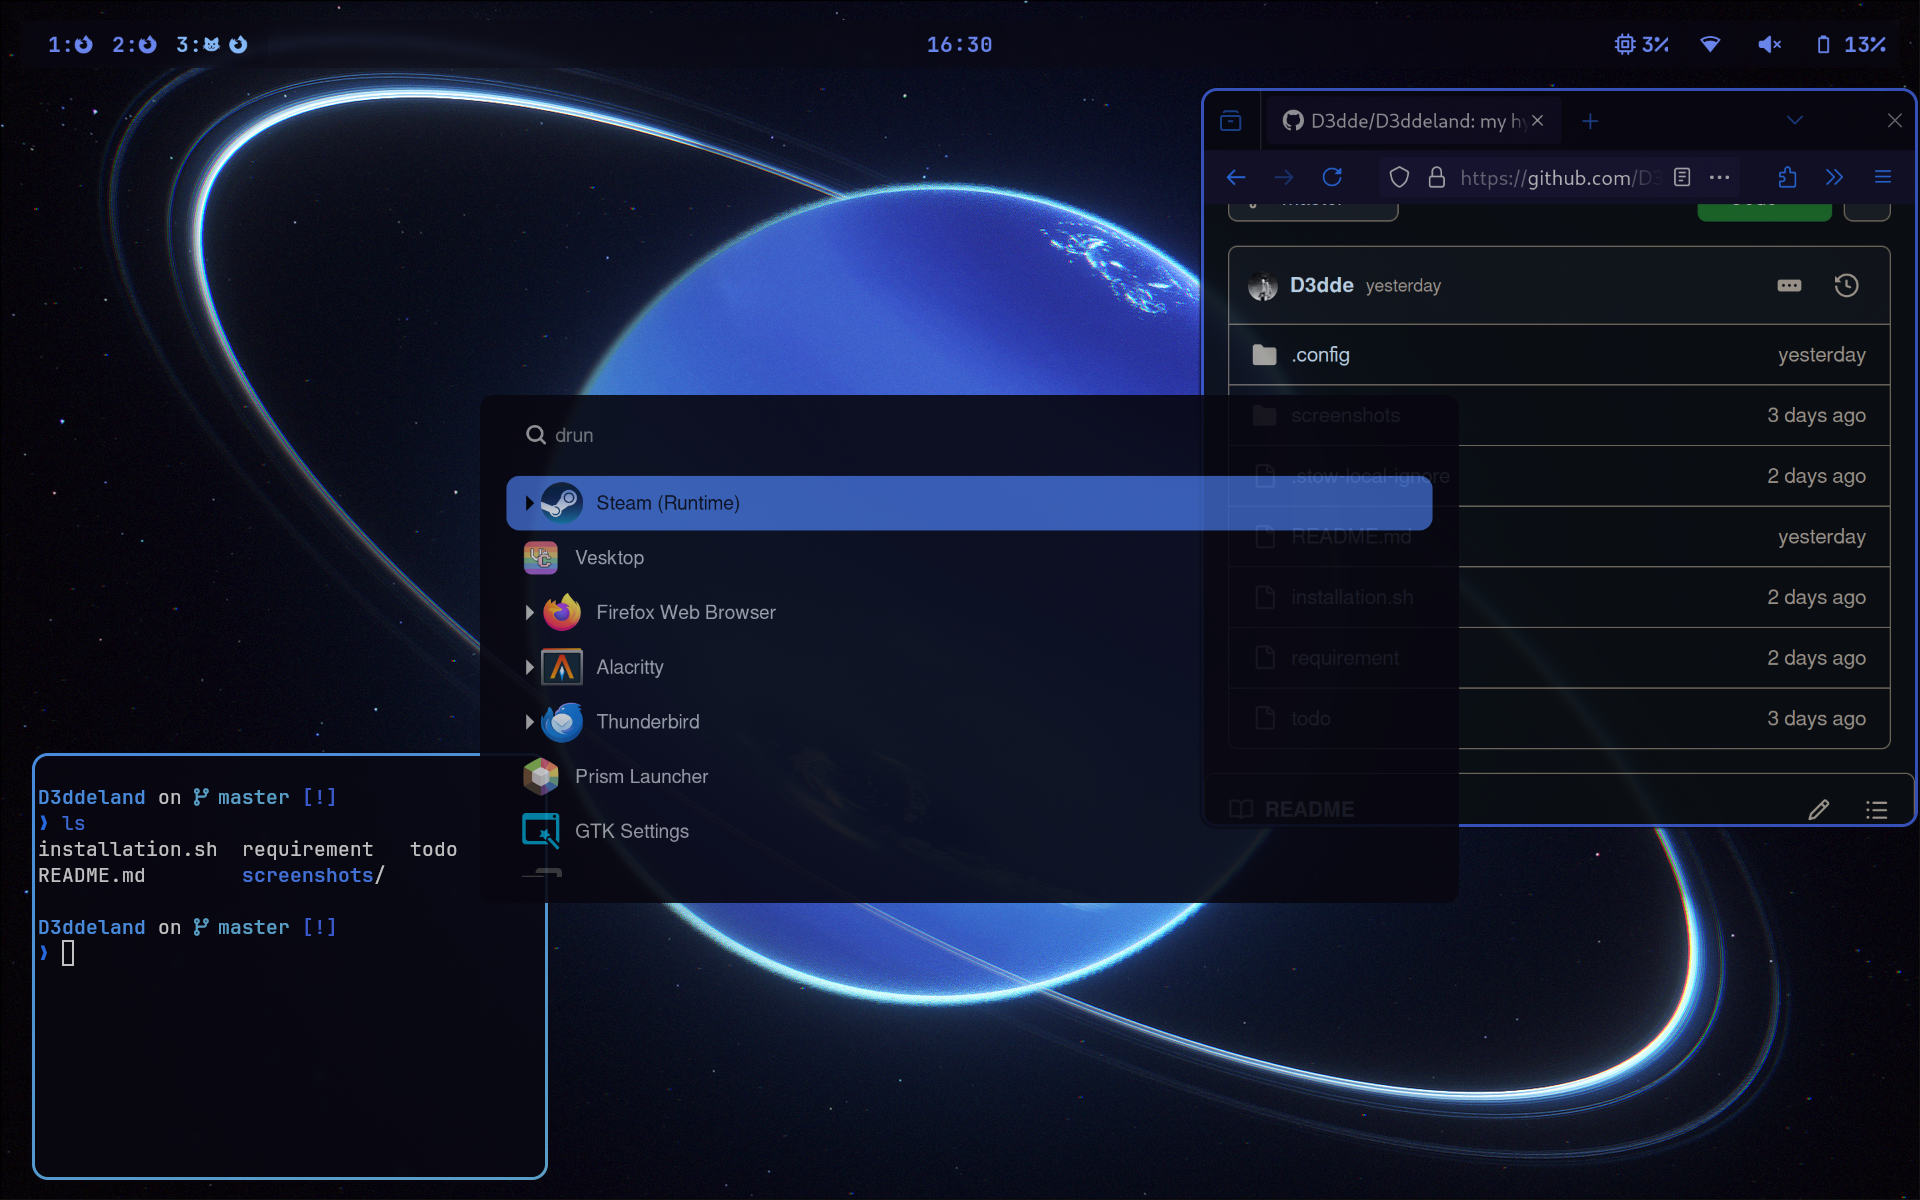Screen dimensions: 1920x1200
Task: Open Firefox Web Browser entry
Action: pyautogui.click(x=969, y=612)
